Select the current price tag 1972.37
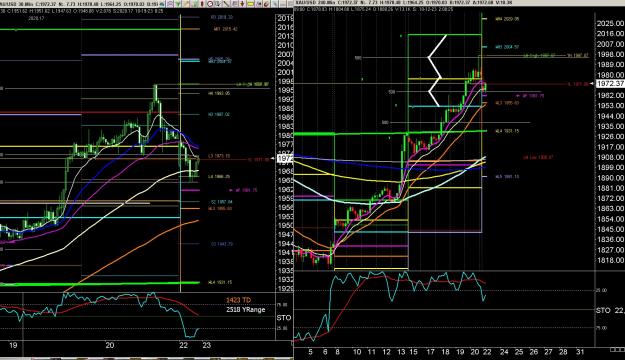The height and width of the screenshot is (360, 625). point(610,84)
